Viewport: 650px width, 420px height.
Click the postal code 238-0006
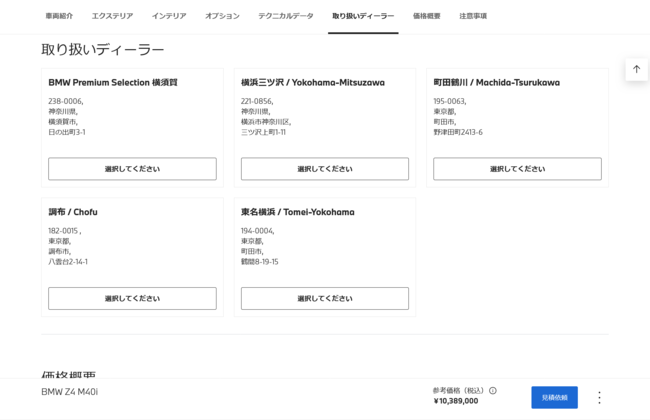(65, 101)
